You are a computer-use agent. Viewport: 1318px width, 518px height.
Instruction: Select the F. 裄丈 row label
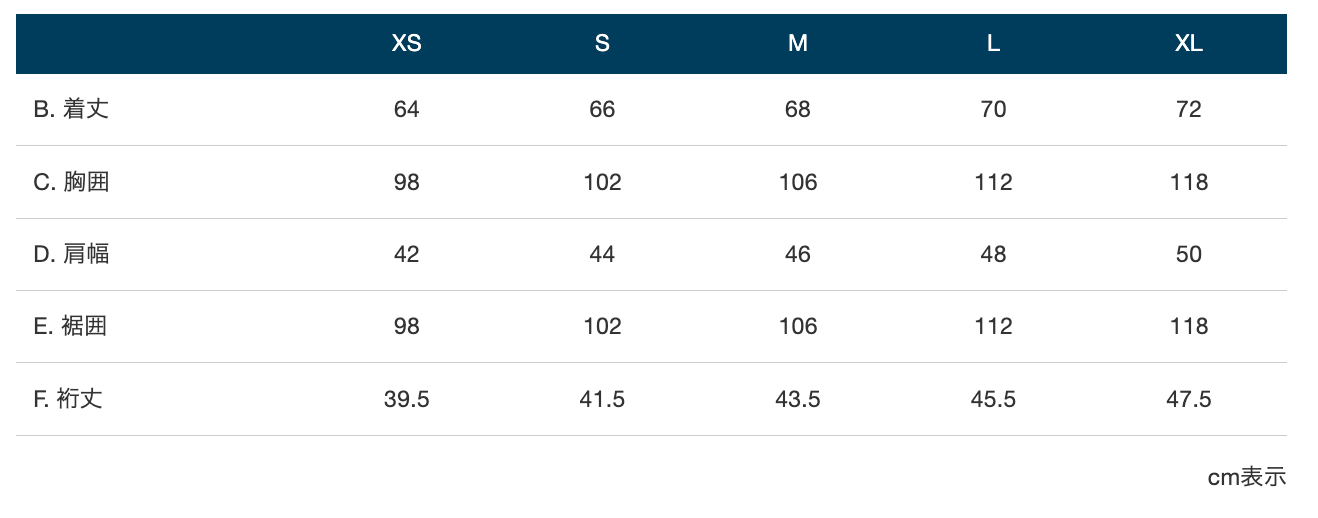coord(68,399)
